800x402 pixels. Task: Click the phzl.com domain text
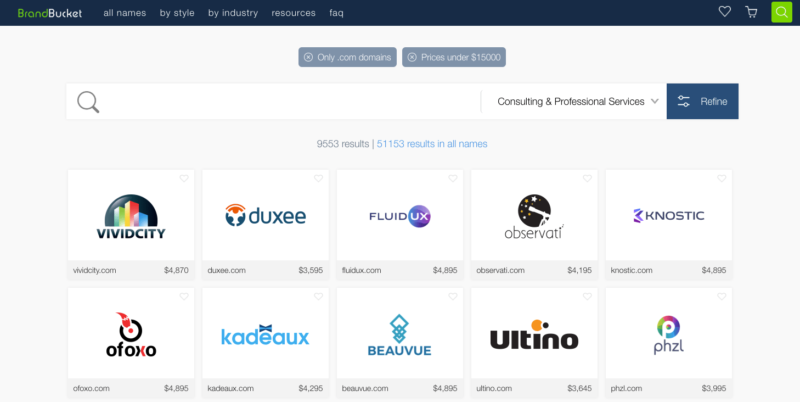[x=627, y=388]
